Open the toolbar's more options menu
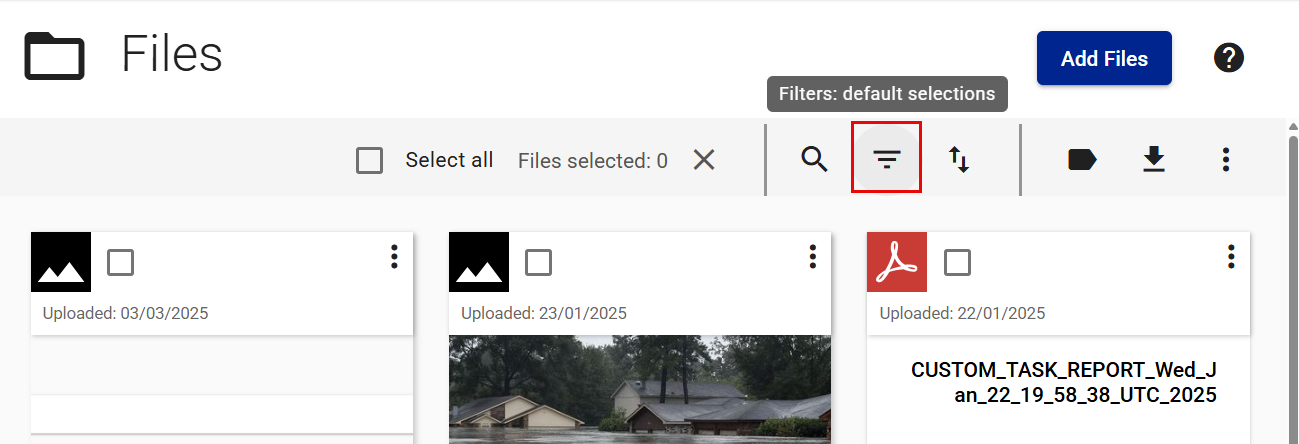This screenshot has width=1299, height=444. tap(1226, 159)
